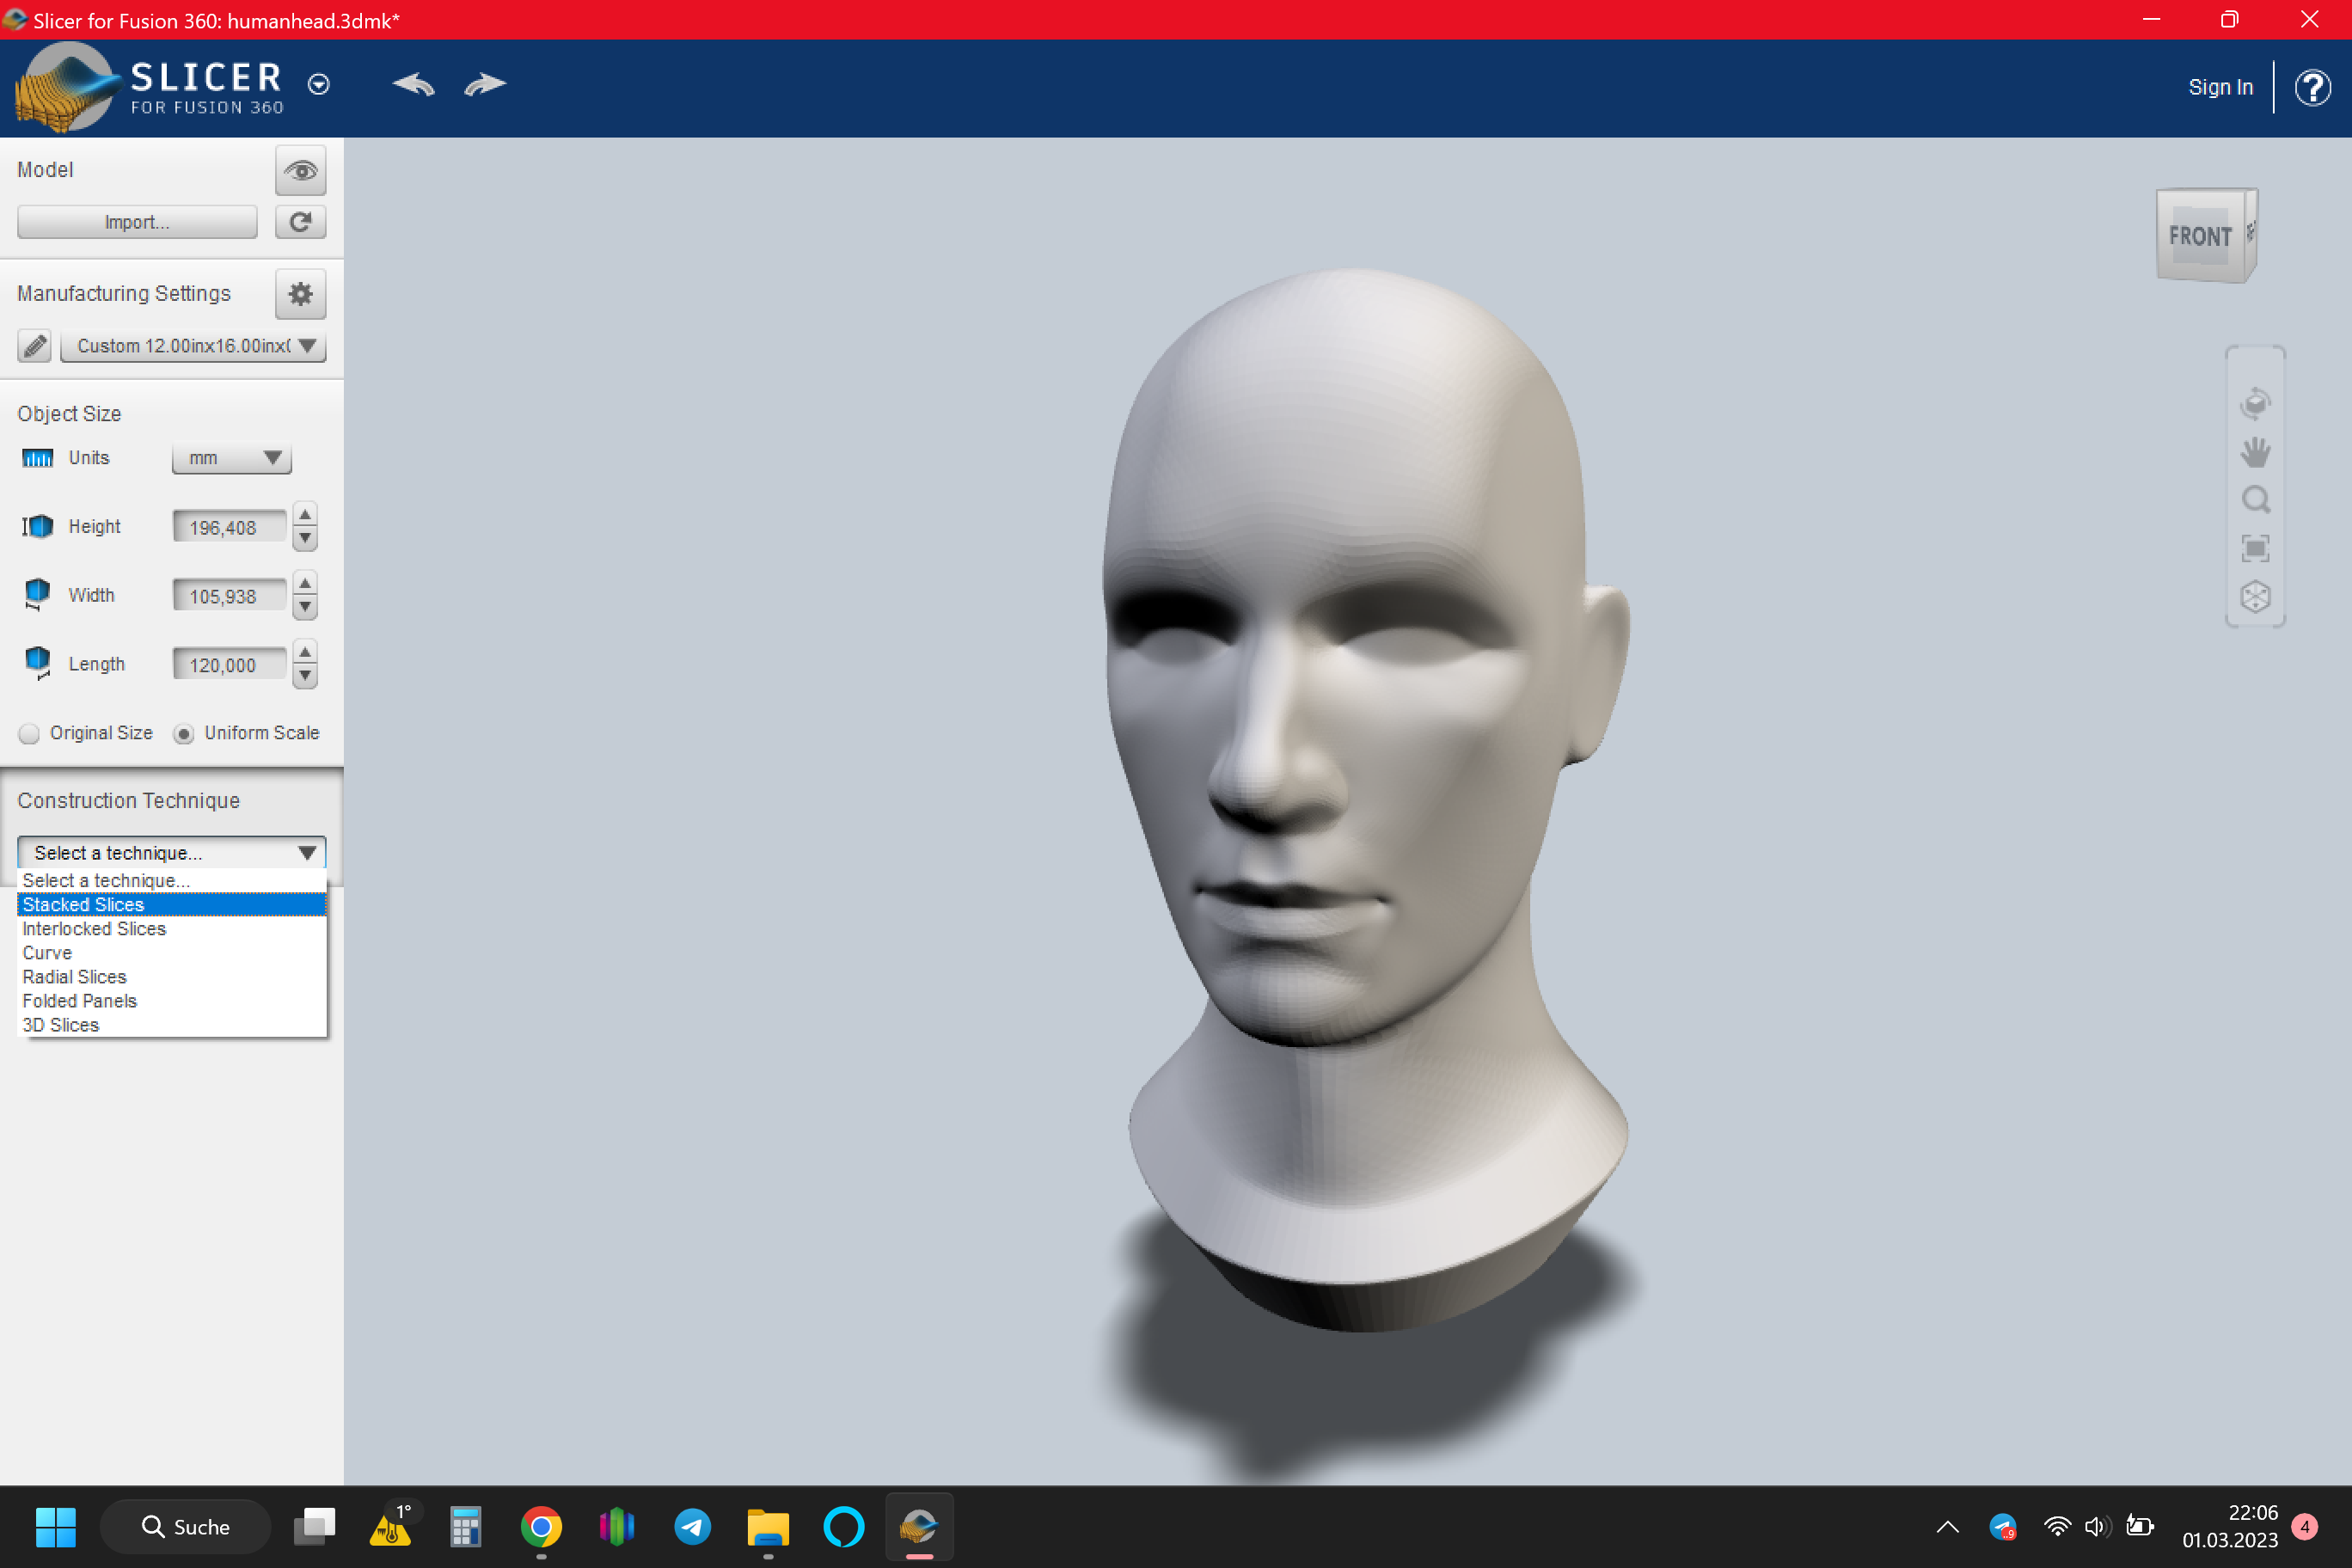Select the pan hand tool

tap(2255, 452)
